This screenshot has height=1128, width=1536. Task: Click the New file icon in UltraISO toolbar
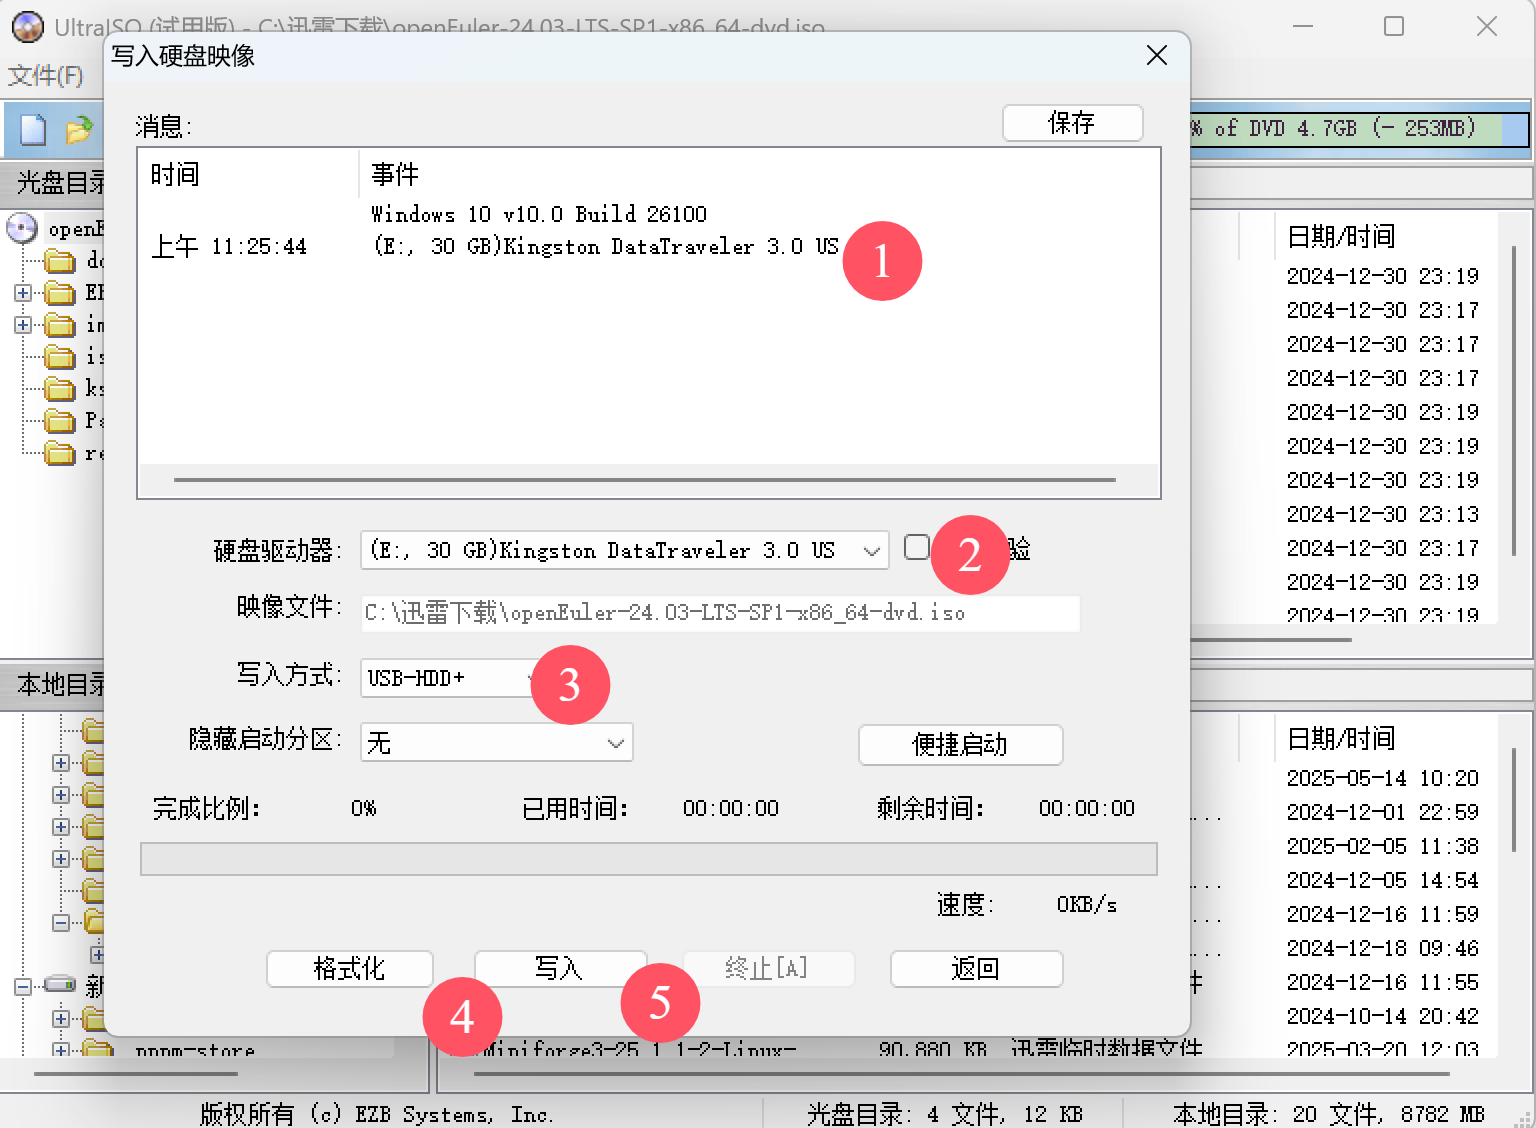click(x=33, y=129)
